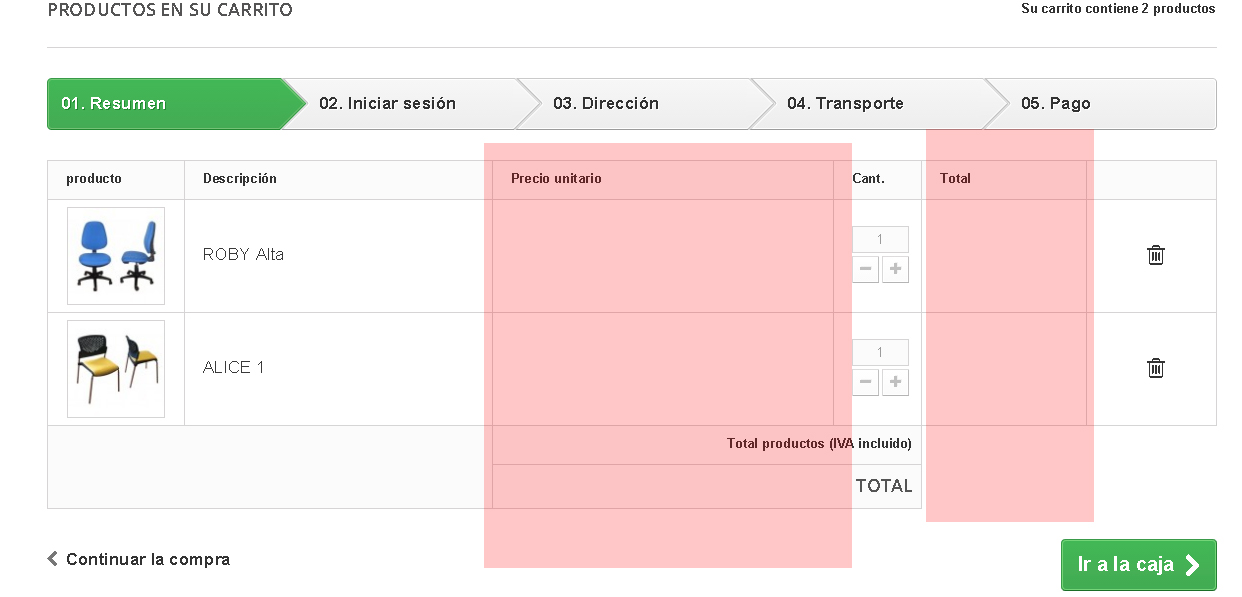
Task: Remove ALICE 1 with trash icon
Action: click(x=1155, y=368)
